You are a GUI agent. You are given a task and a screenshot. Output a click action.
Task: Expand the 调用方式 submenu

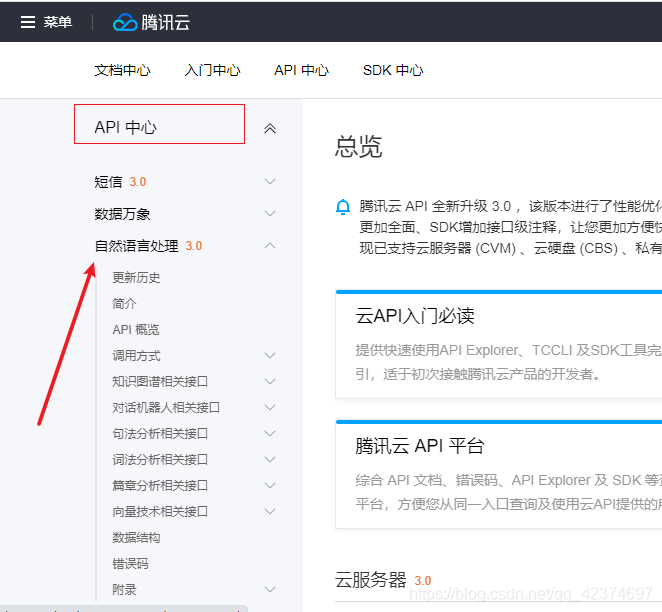pos(270,355)
